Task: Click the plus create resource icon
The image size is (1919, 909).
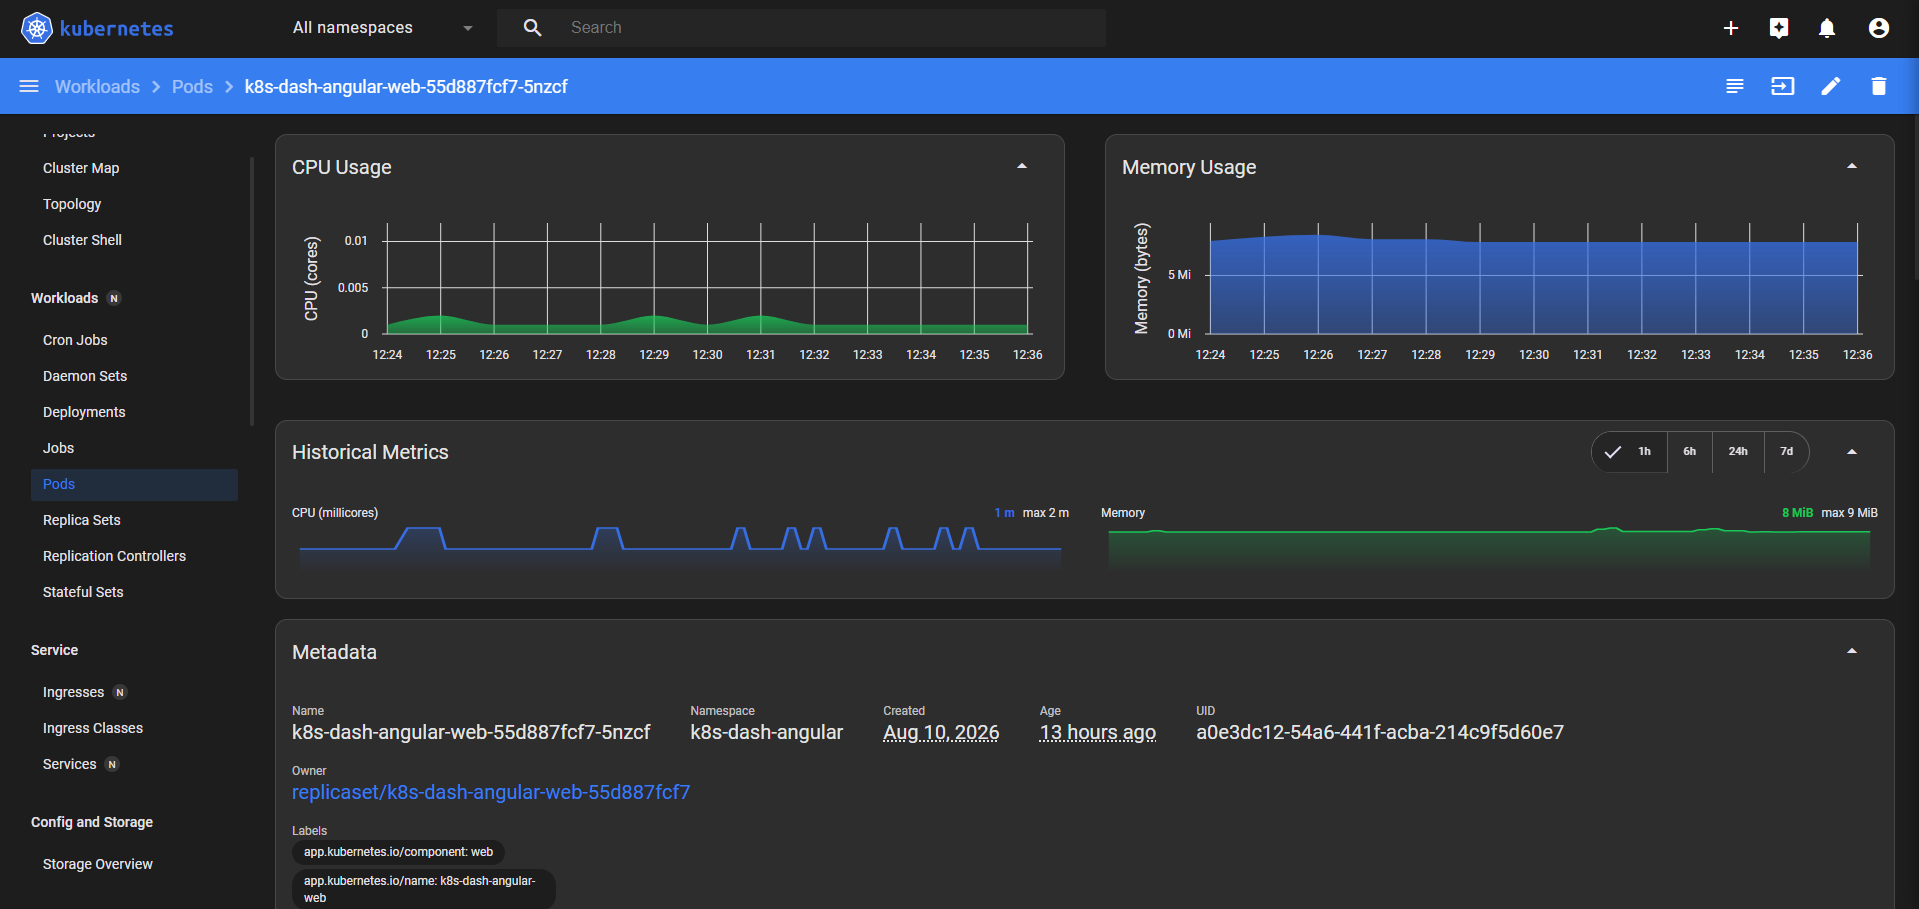Action: (1731, 28)
